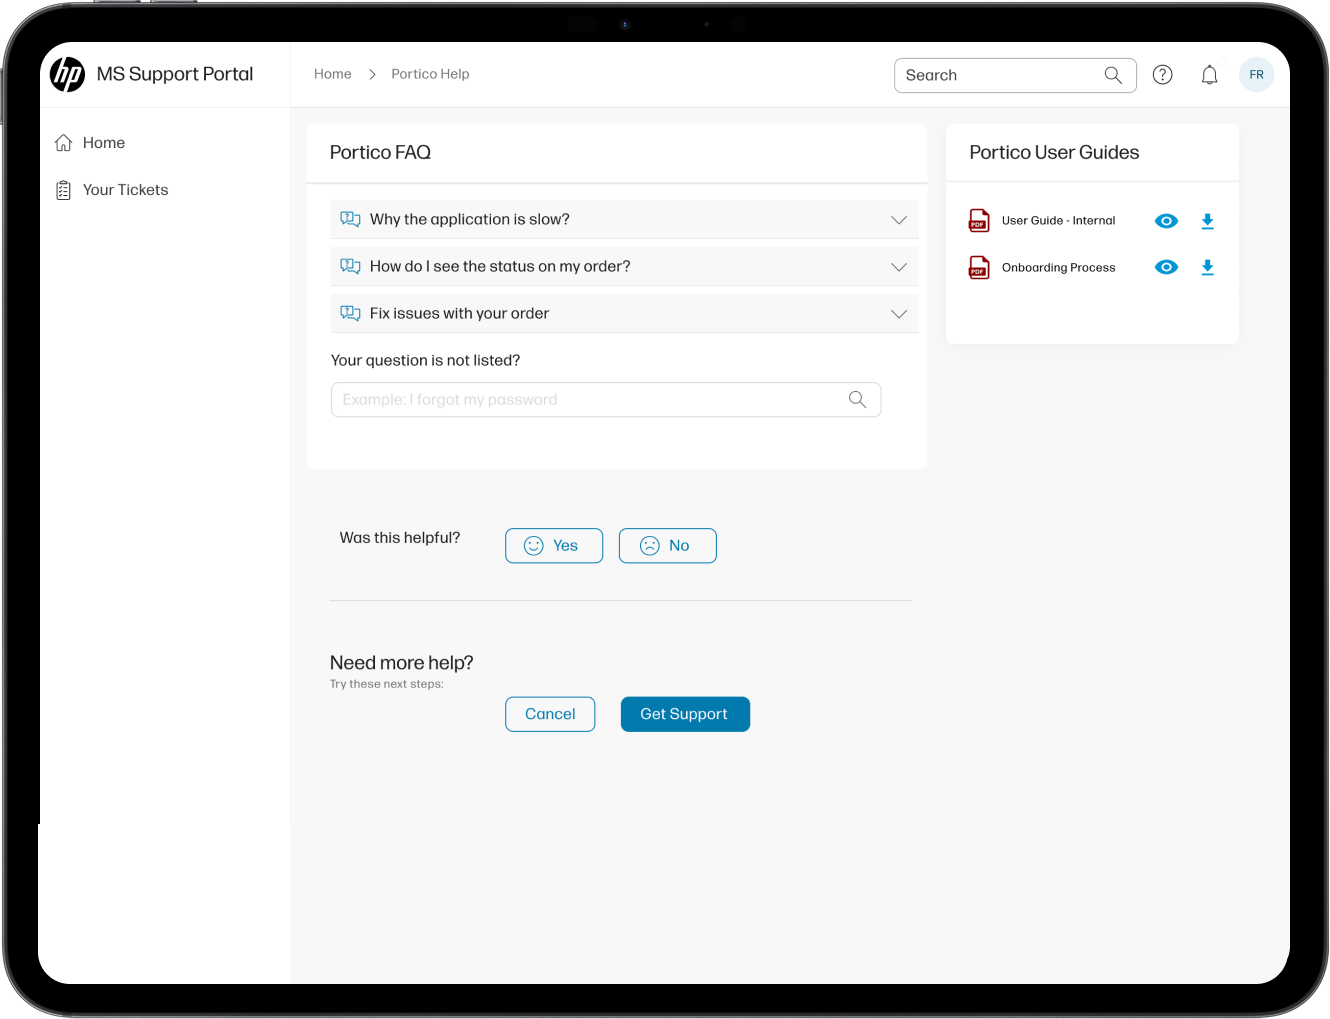Click the 'MS Support Portal' title

tap(175, 74)
